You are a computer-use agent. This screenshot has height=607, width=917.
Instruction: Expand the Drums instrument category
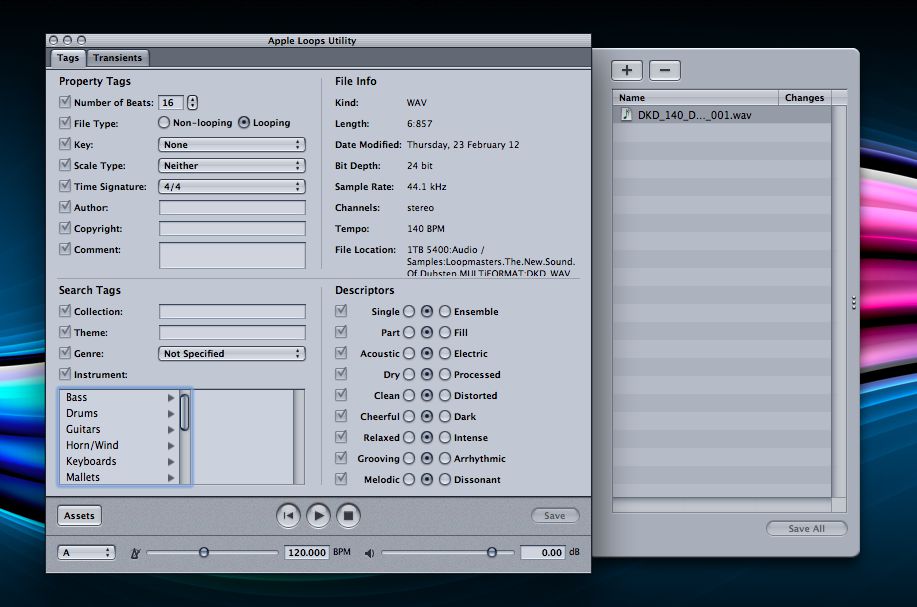(x=171, y=413)
